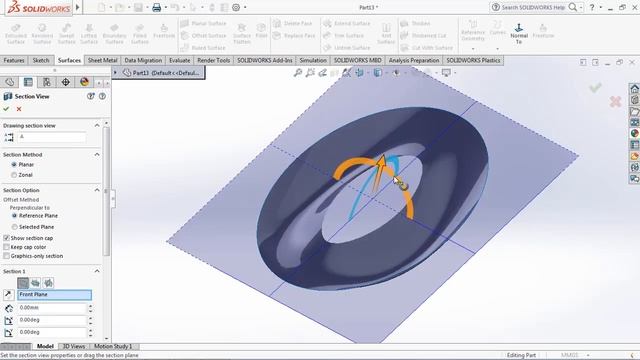This screenshot has width=640, height=360.
Task: Open the DisplayManager tab icon
Action: [x=84, y=82]
